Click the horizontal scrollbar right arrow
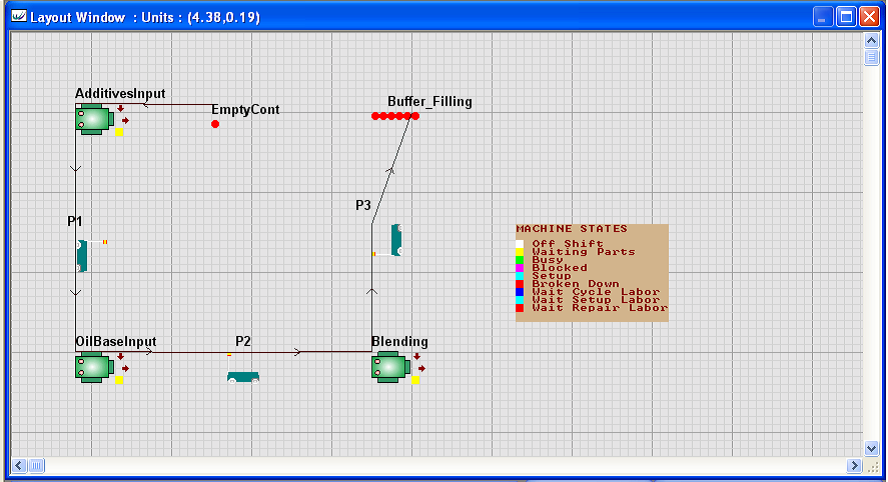This screenshot has width=888, height=482. tap(854, 465)
